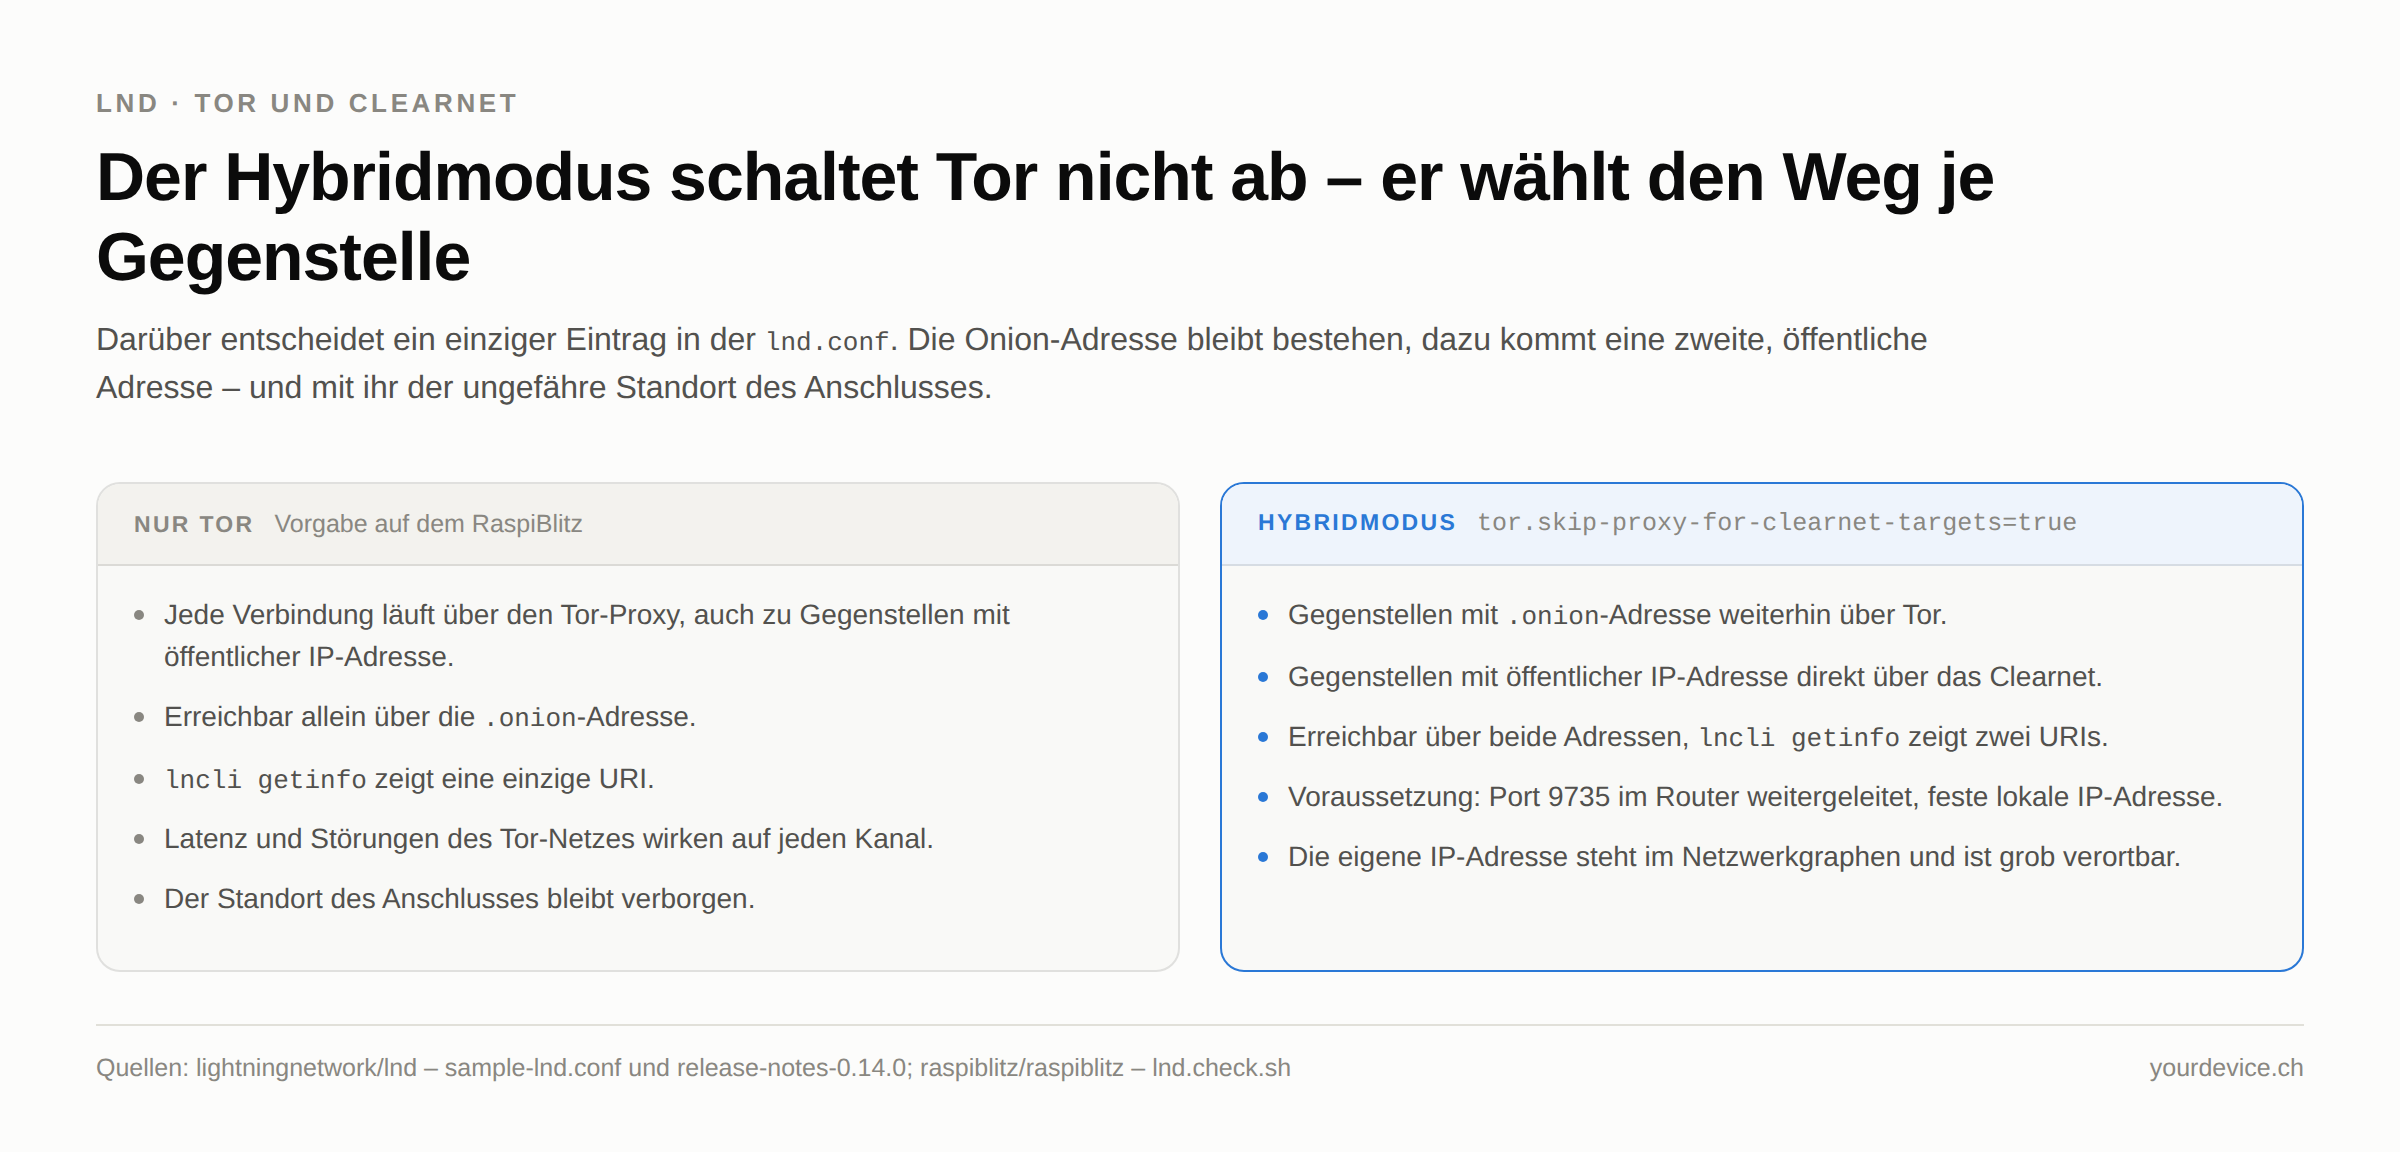
Task: Click 'Vorgabe auf dem RaspiBlitz' subtitle
Action: (428, 524)
